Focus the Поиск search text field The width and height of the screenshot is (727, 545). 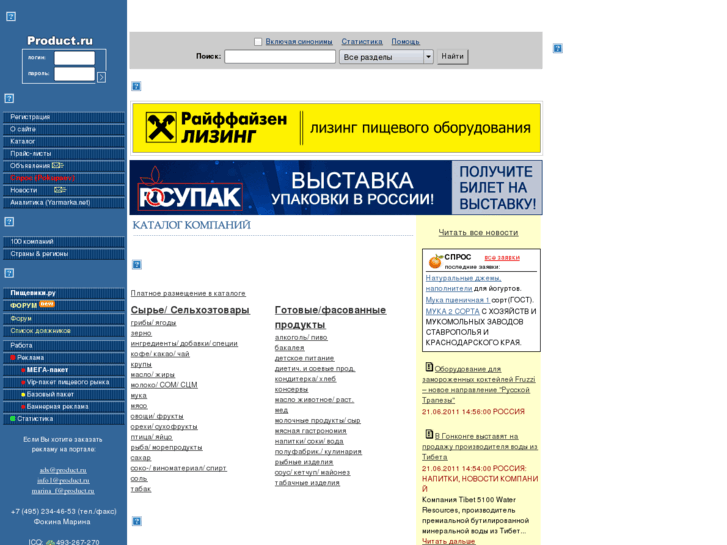(x=280, y=57)
